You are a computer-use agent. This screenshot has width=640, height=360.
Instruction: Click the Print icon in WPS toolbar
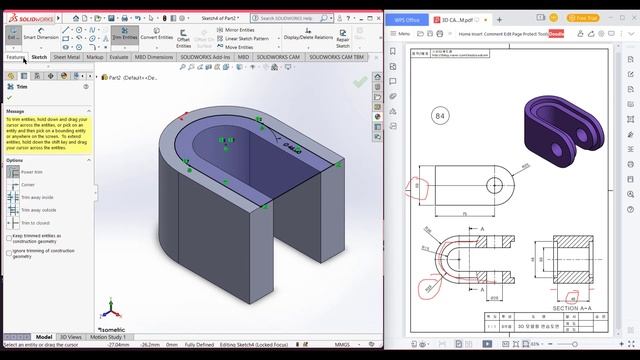tap(440, 34)
